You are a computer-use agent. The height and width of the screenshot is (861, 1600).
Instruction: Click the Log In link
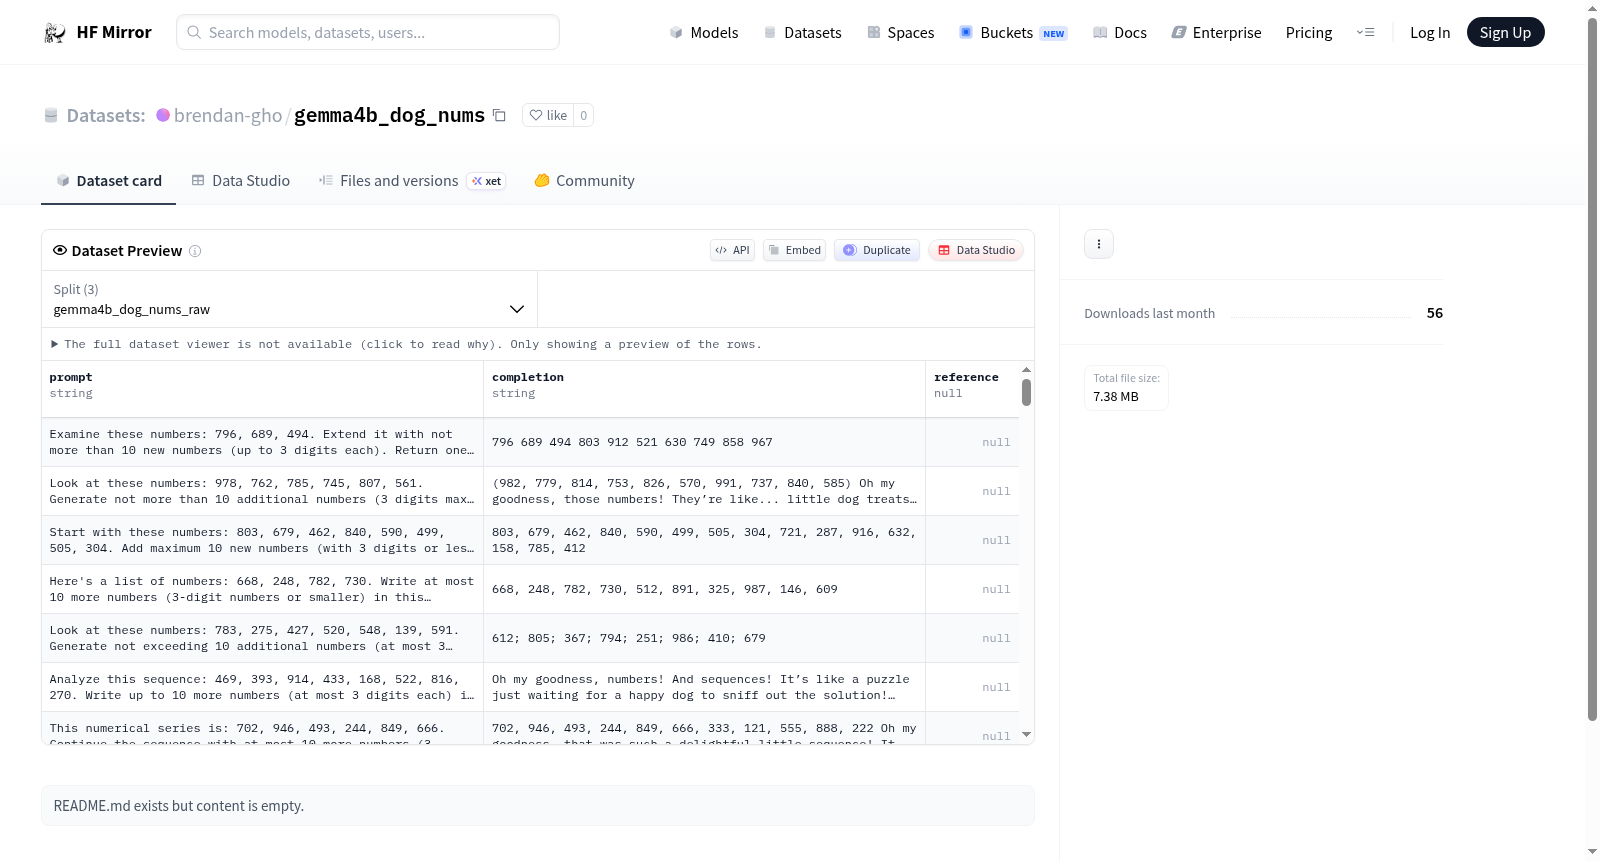click(x=1430, y=33)
